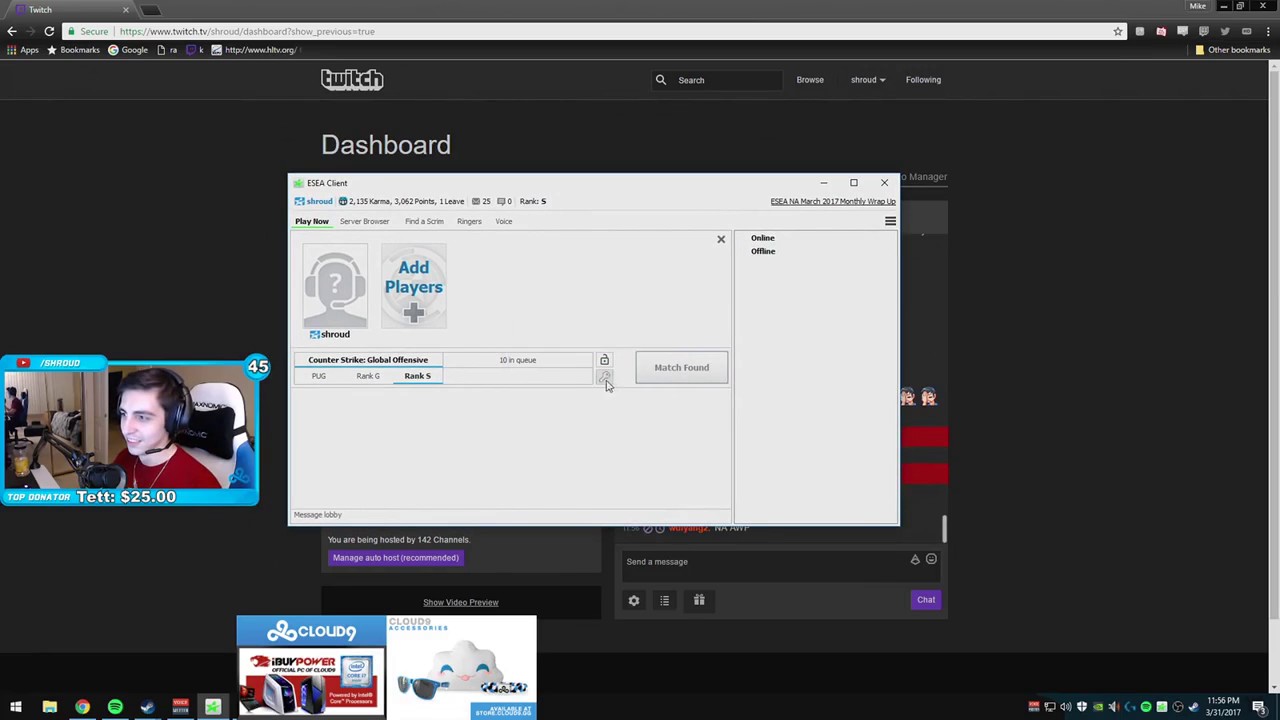Click the 10 in queue status text

517,360
